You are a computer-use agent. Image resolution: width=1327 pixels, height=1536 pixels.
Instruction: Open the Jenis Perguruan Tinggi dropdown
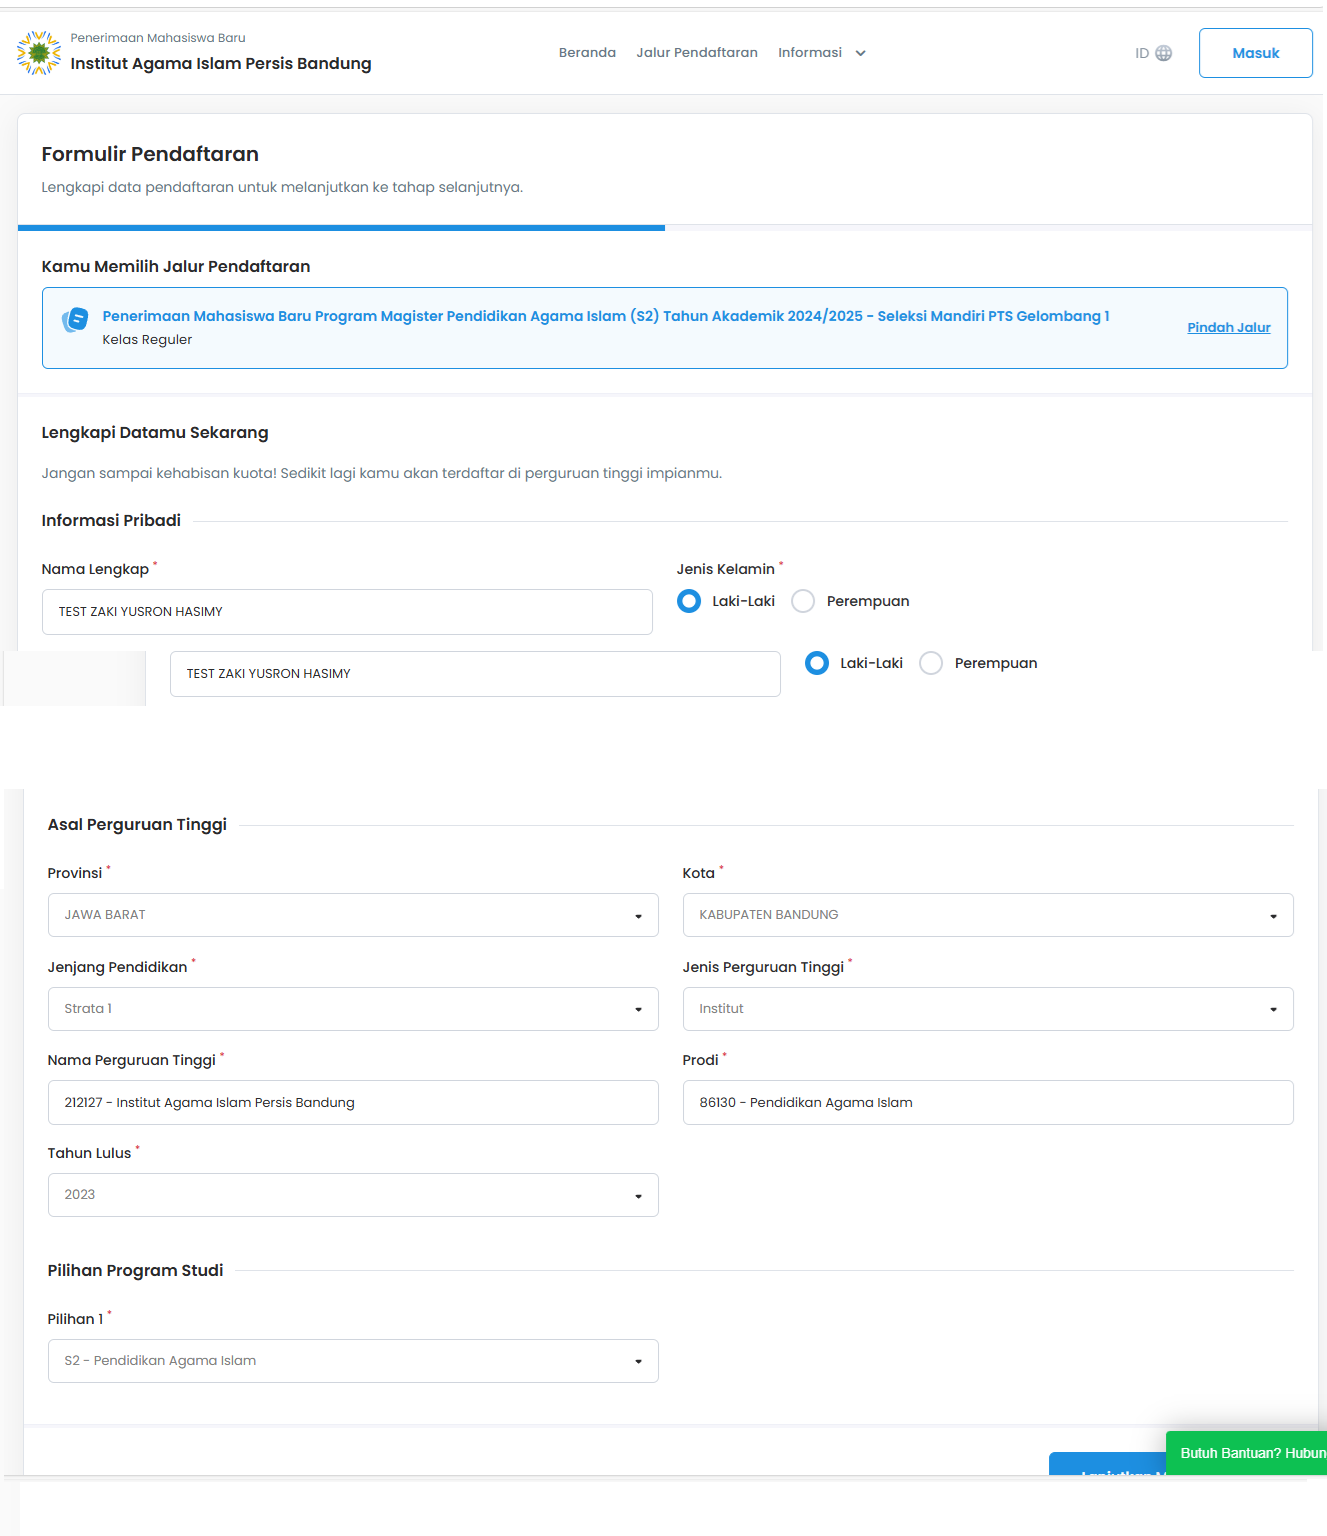[987, 1009]
